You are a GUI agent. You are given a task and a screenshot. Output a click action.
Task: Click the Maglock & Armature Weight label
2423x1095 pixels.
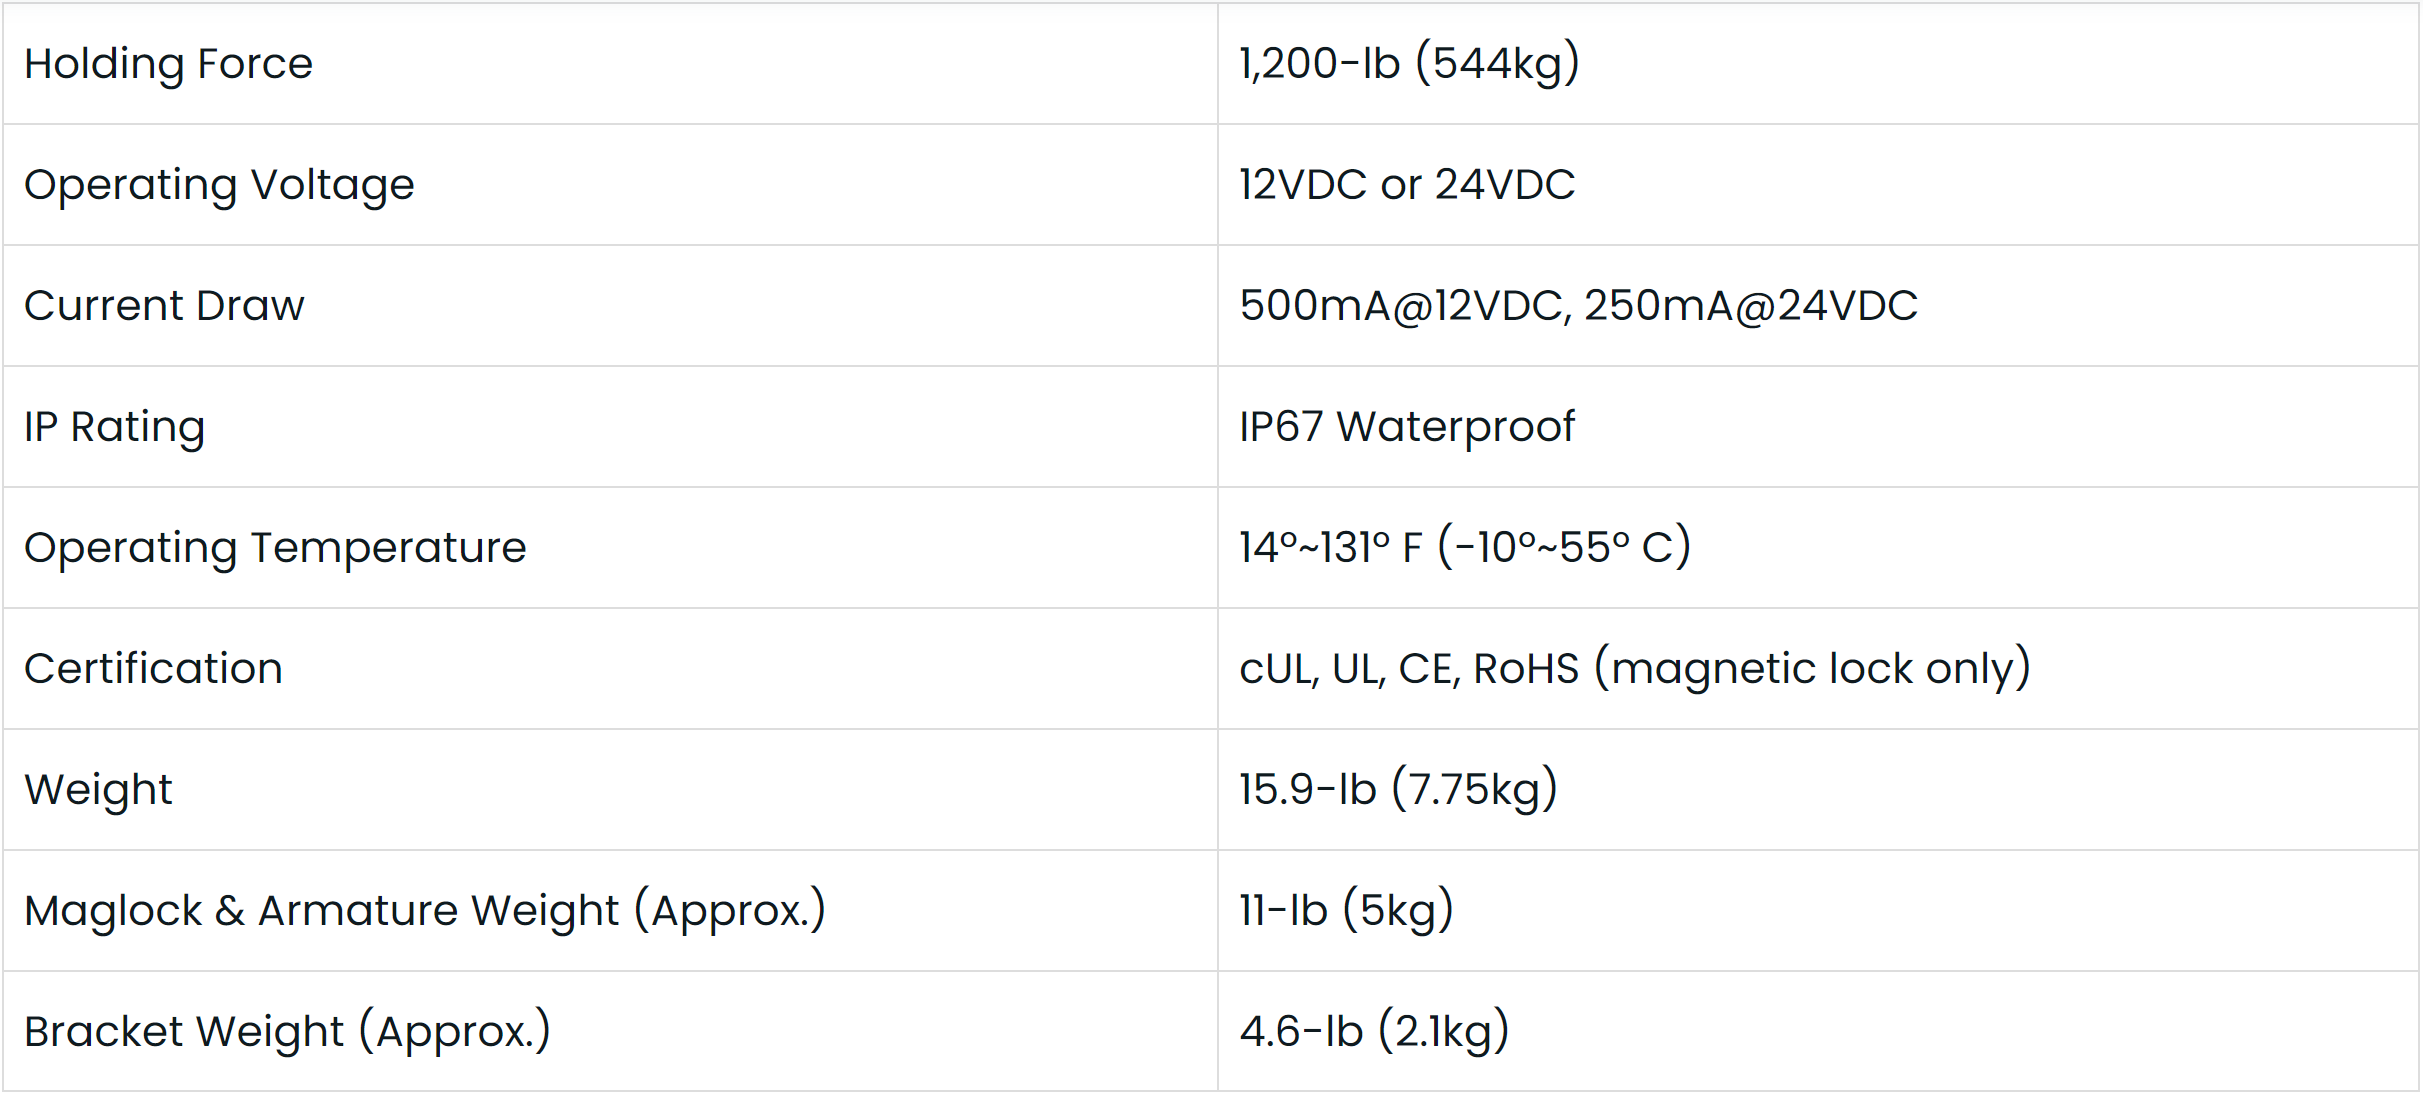[424, 911]
